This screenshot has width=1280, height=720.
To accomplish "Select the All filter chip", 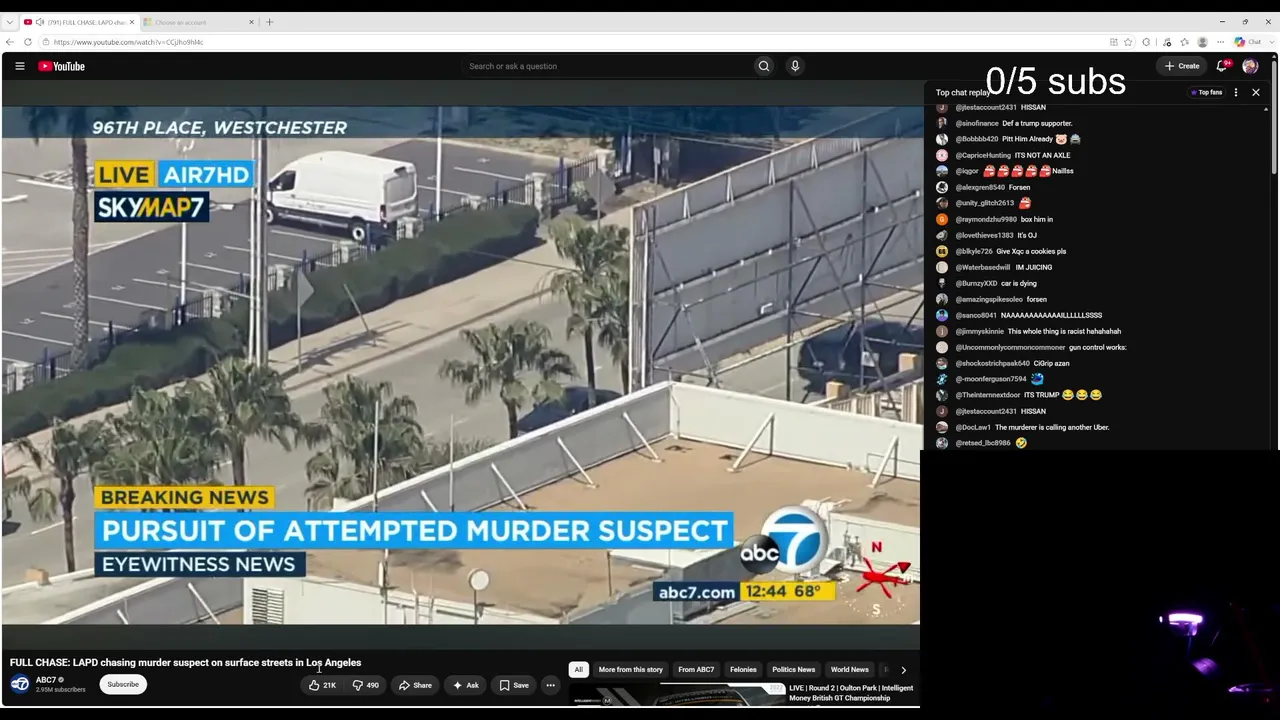I will (578, 670).
